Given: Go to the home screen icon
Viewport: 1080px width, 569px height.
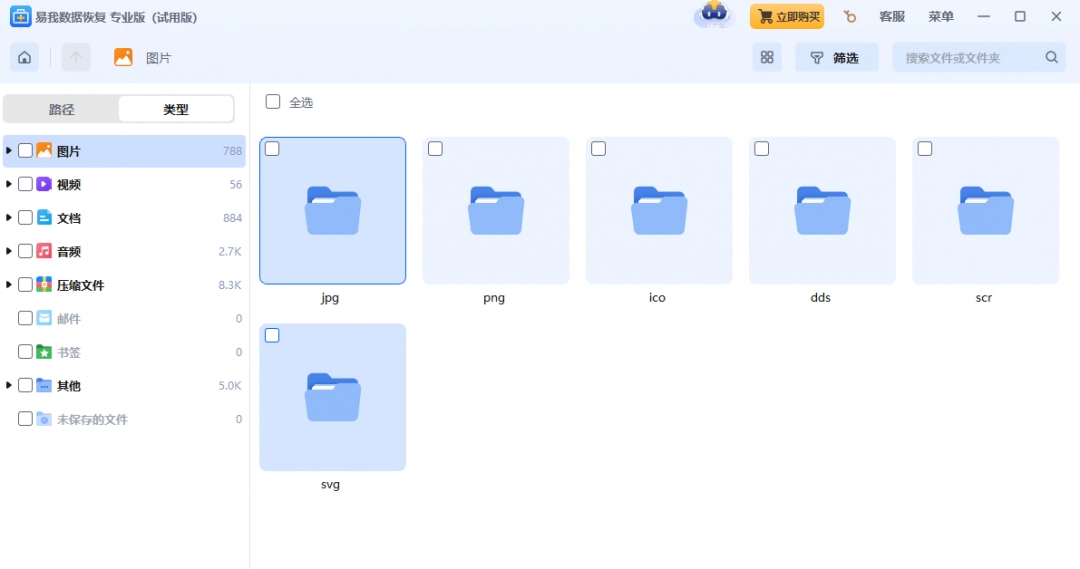Looking at the screenshot, I should tap(24, 57).
